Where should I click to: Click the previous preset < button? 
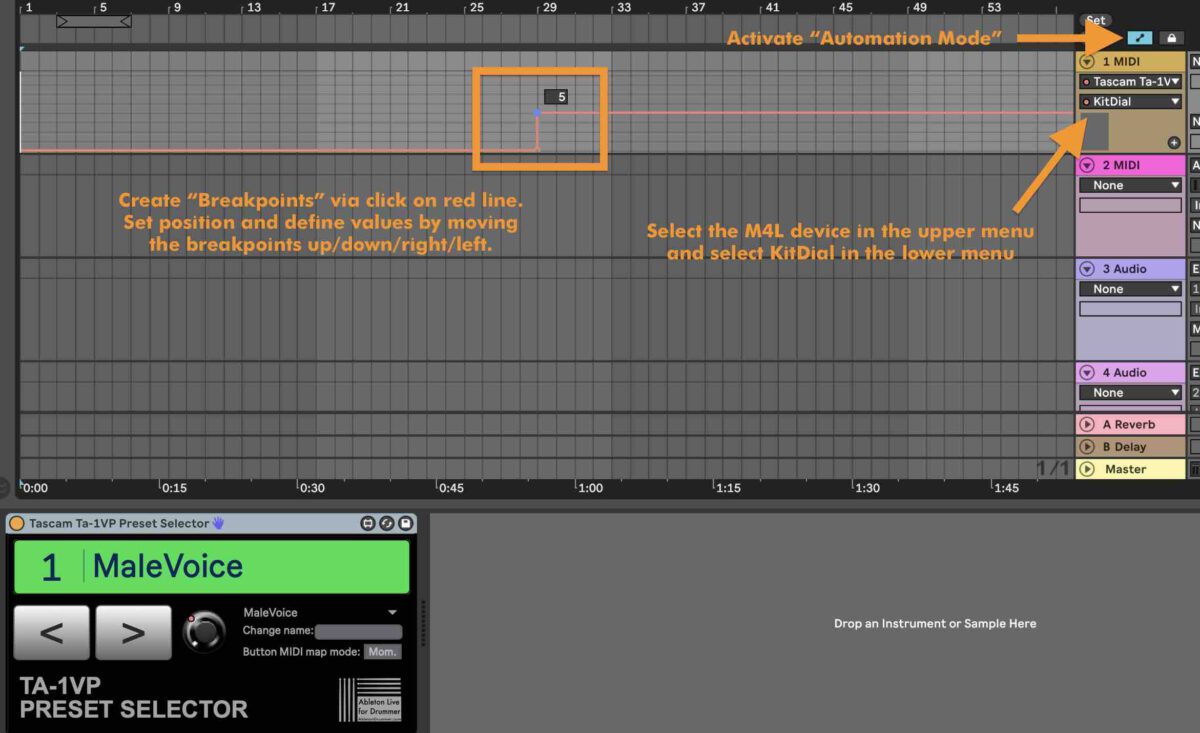[52, 632]
